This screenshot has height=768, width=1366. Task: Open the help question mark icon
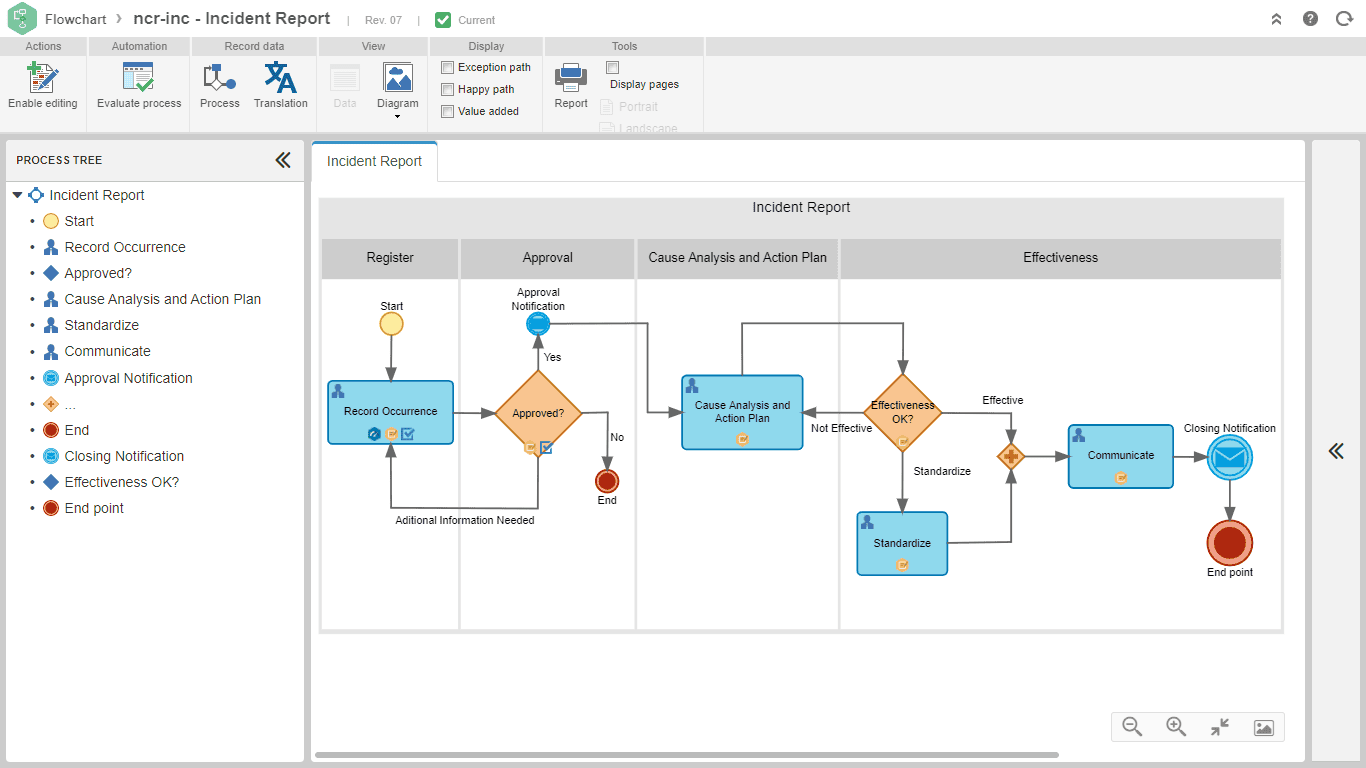tap(1310, 19)
